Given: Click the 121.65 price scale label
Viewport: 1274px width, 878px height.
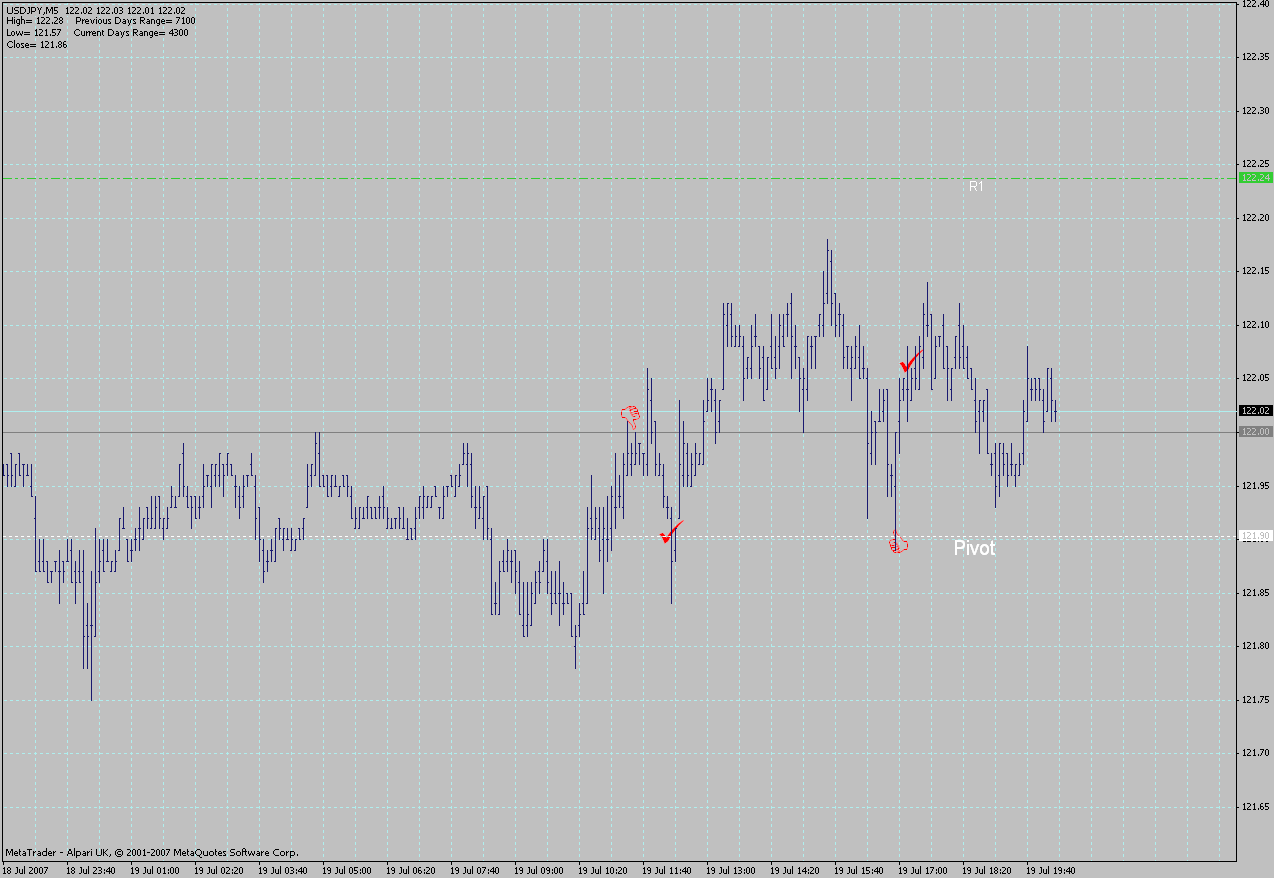Looking at the screenshot, I should point(1256,807).
